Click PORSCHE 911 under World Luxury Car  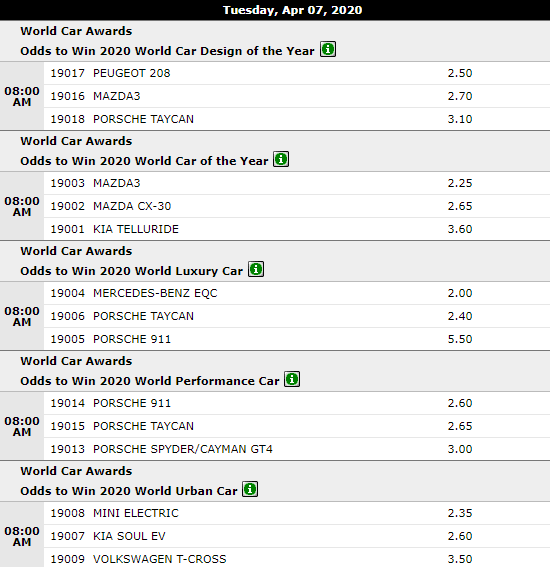click(132, 339)
